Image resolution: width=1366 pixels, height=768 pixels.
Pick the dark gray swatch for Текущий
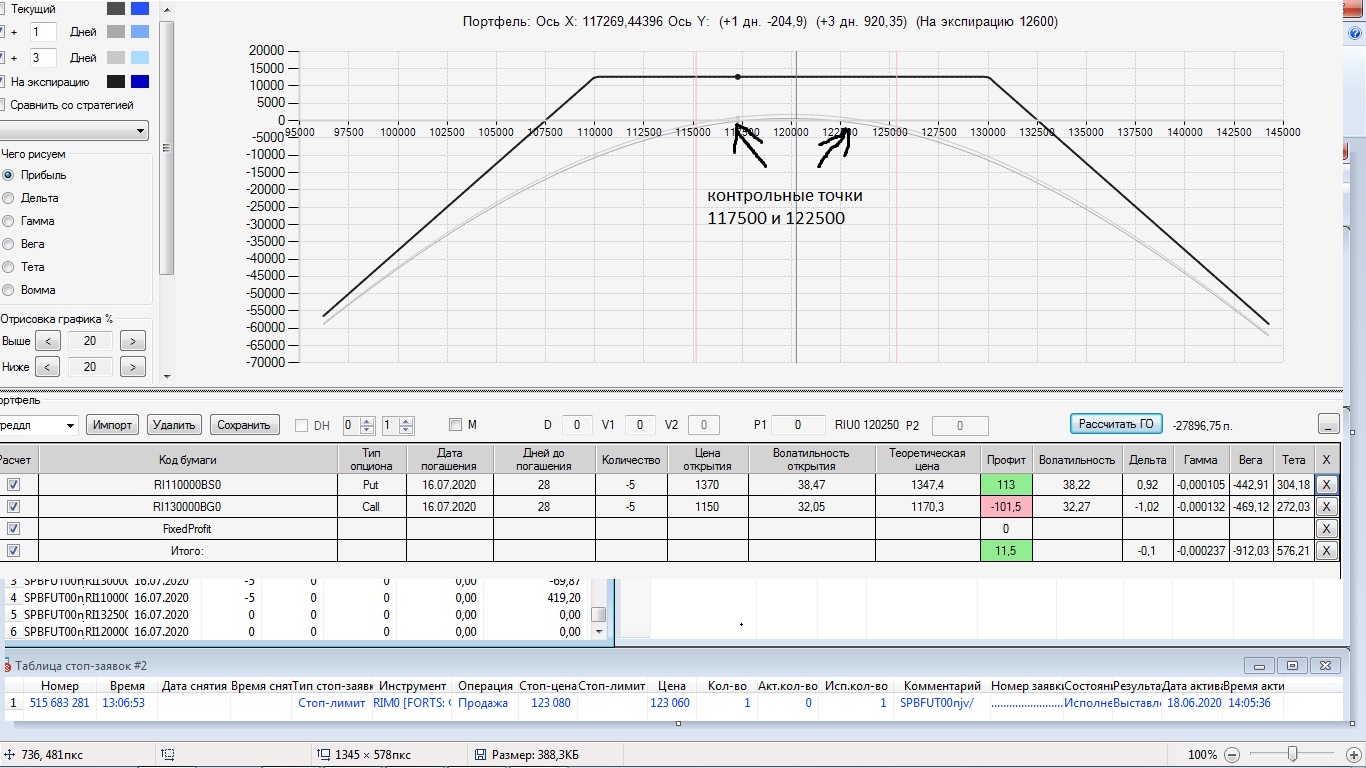coord(116,9)
